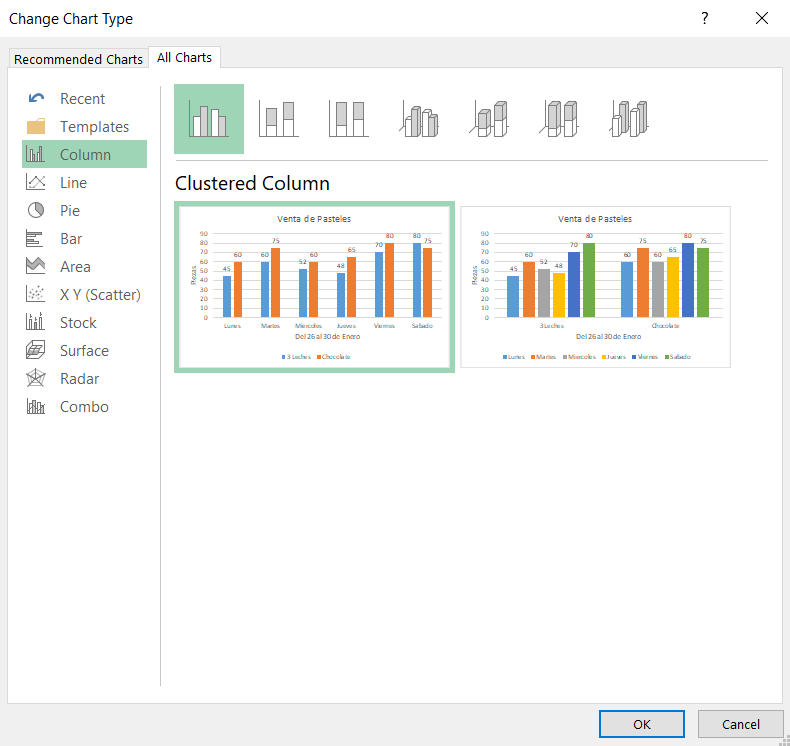Image resolution: width=790 pixels, height=746 pixels.
Task: Select the Pie category label
Action: click(70, 211)
